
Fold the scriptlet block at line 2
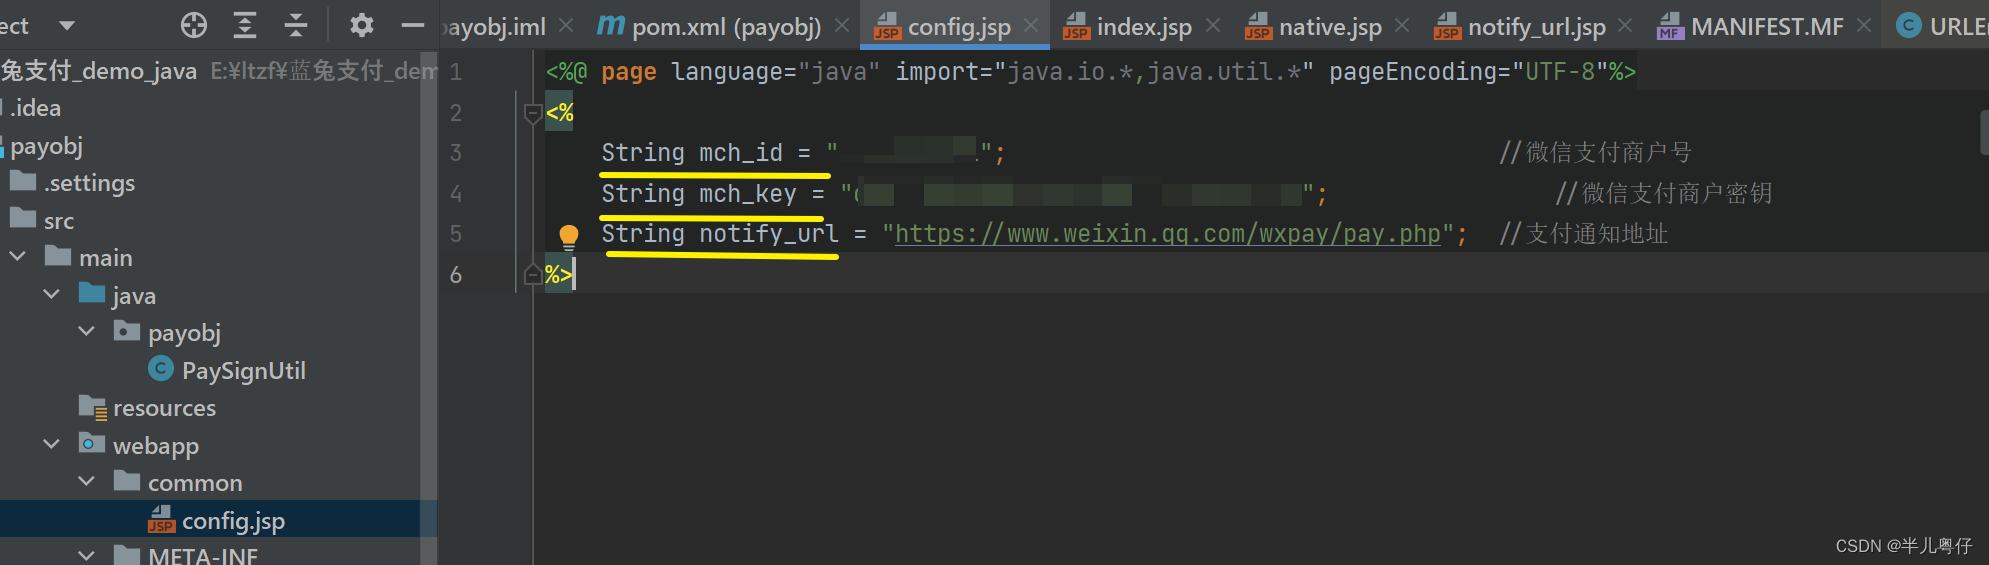pyautogui.click(x=533, y=113)
